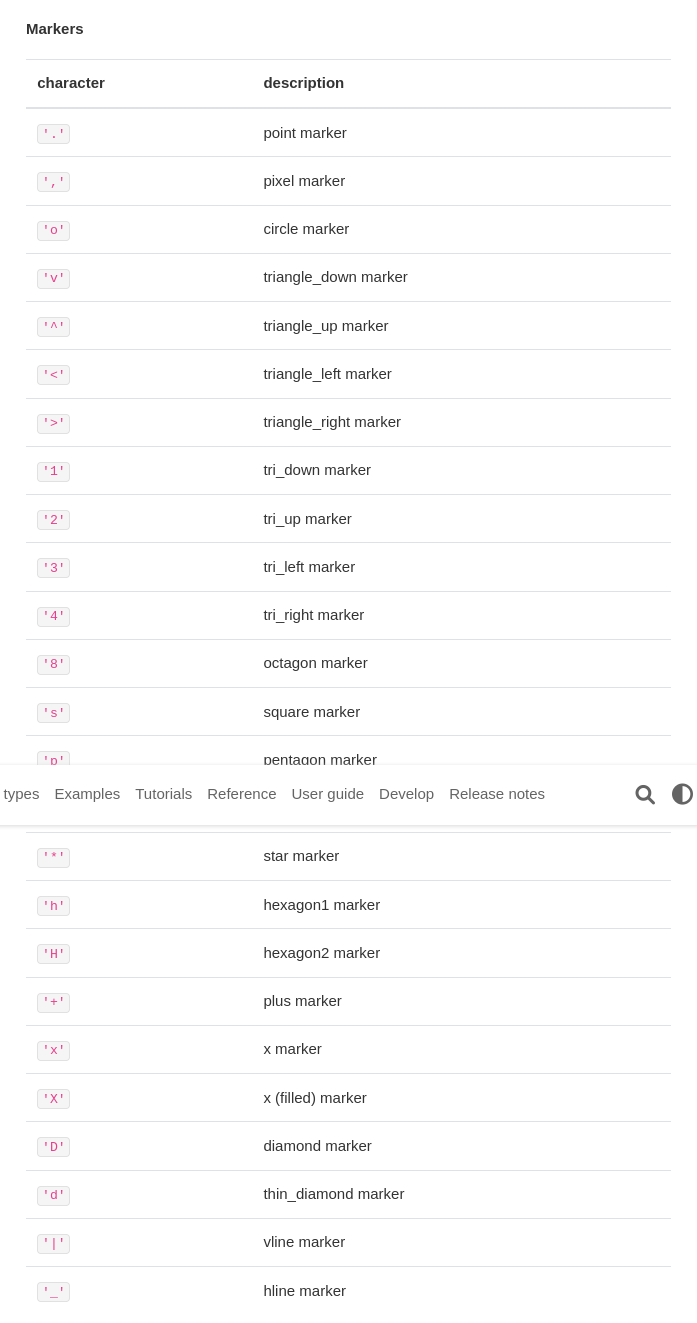
Task: Toggle the light/dark theme icon
Action: point(682,794)
